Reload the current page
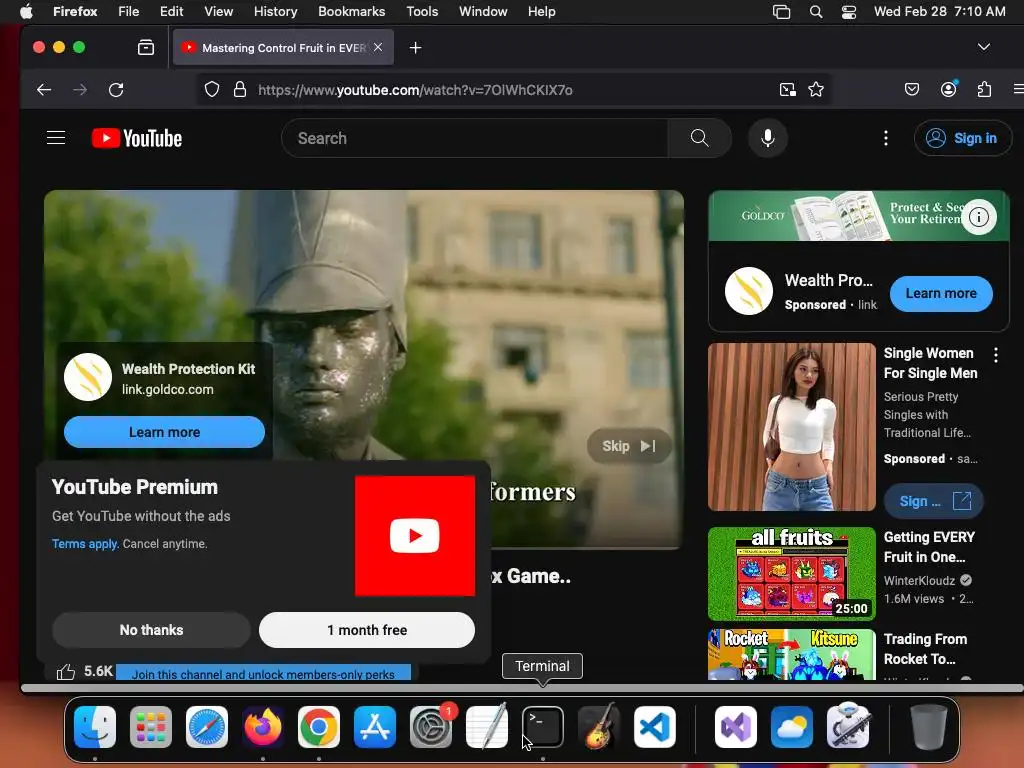 point(116,89)
